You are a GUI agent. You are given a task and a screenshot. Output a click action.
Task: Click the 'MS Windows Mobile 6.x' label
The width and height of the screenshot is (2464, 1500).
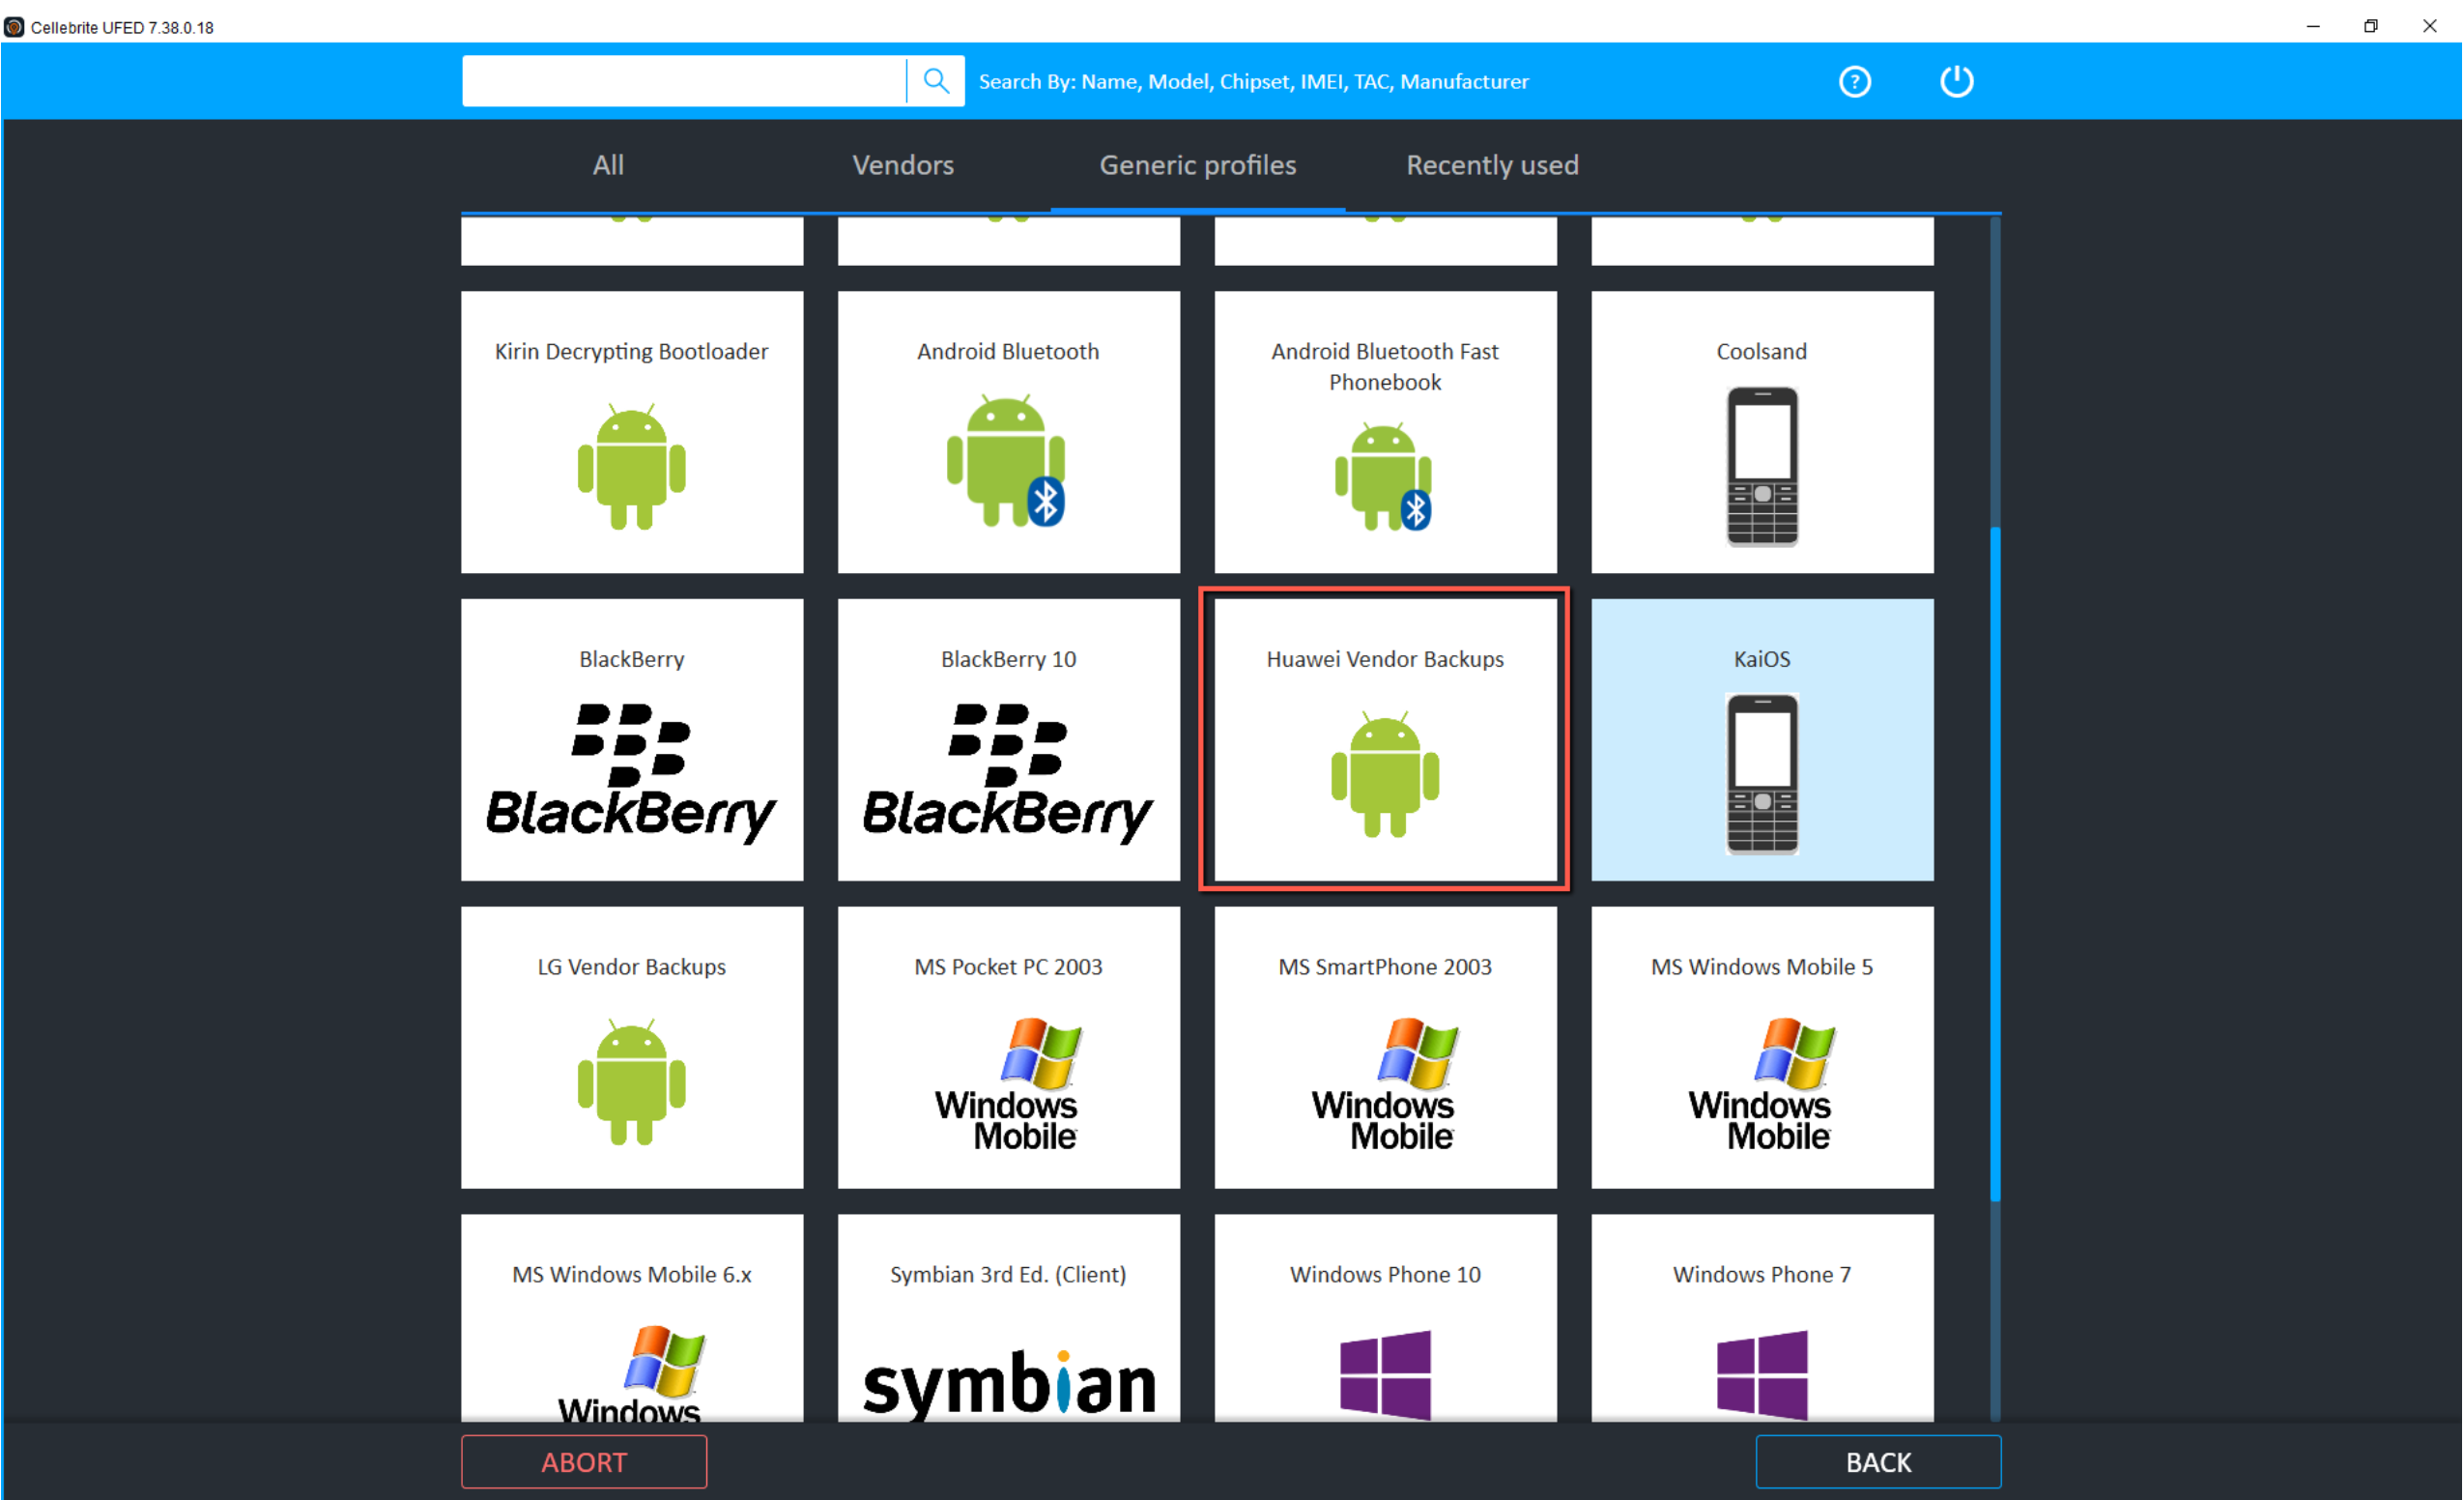pos(631,1274)
